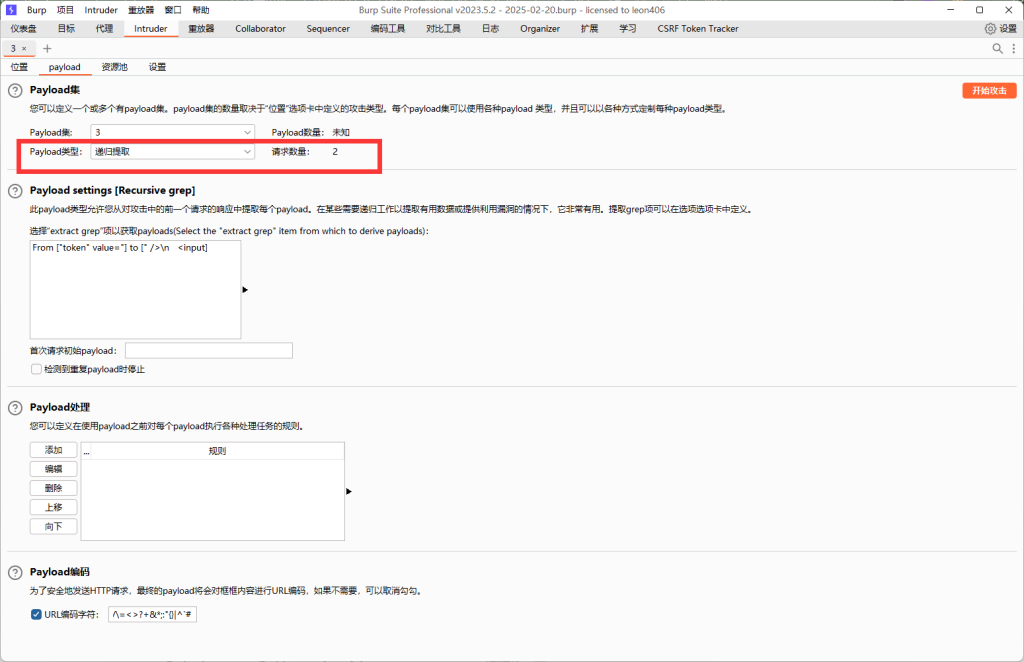The width and height of the screenshot is (1024, 662).
Task: Add a new Intruder tab with plus
Action: [x=47, y=48]
